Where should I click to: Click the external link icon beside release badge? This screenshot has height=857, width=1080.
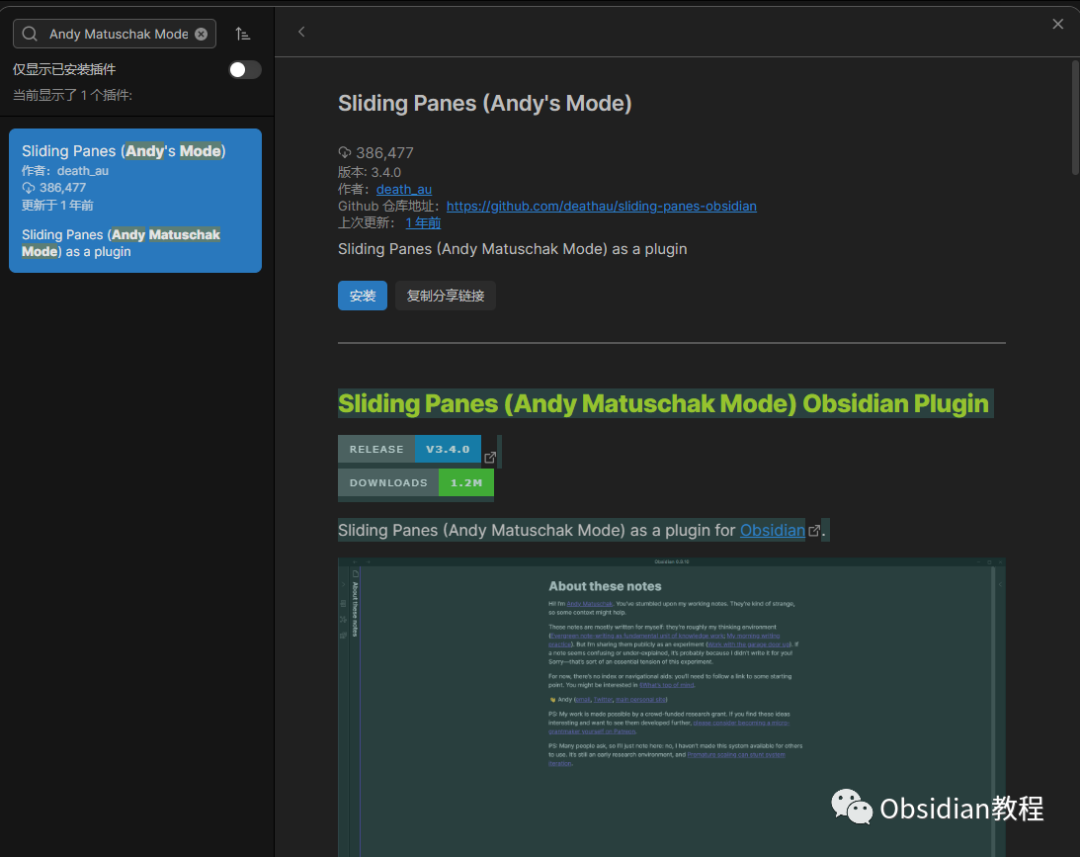pyautogui.click(x=490, y=457)
